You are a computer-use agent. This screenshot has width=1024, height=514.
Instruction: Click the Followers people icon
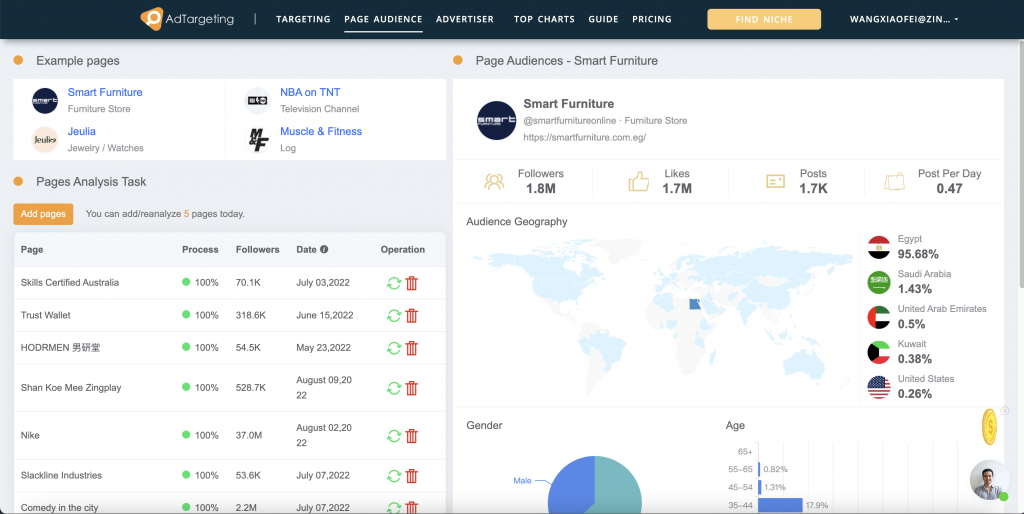pyautogui.click(x=494, y=182)
